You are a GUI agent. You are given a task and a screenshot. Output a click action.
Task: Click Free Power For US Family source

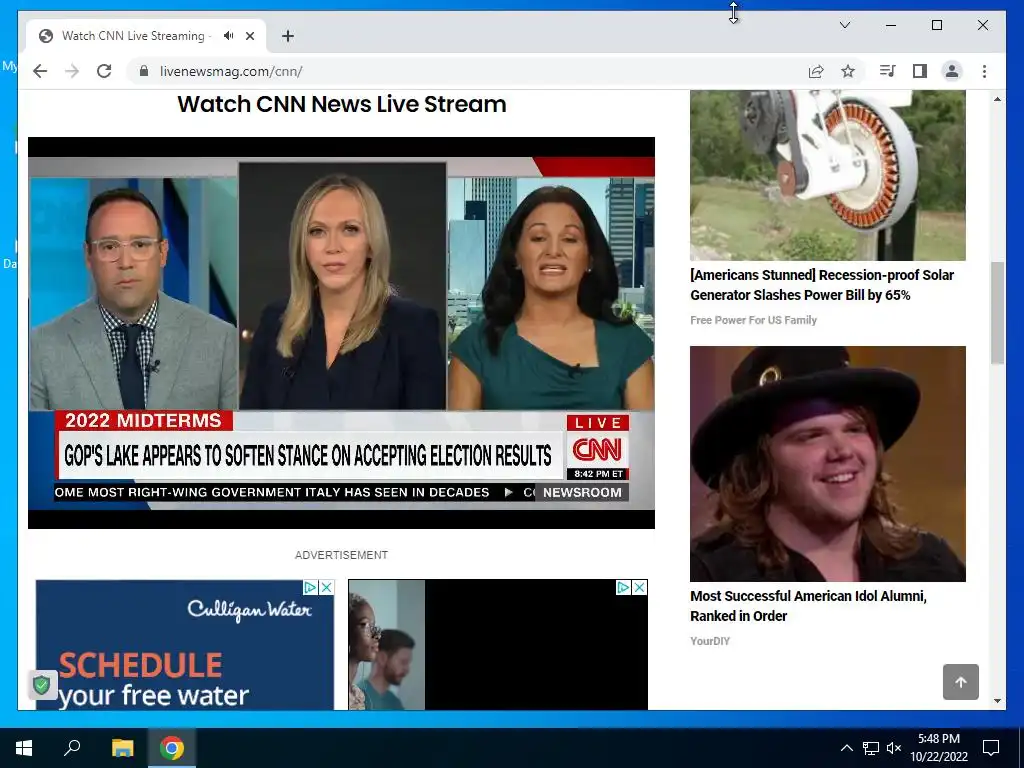tap(753, 320)
